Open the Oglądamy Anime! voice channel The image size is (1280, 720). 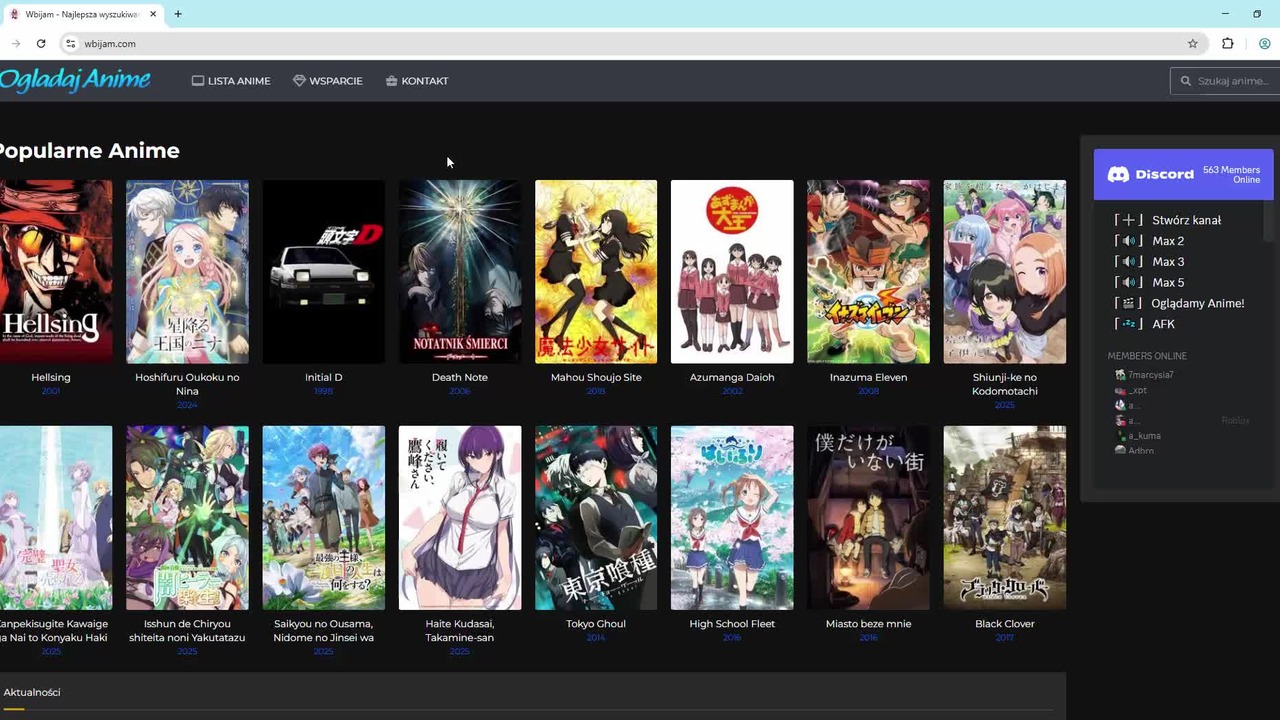coord(1197,303)
